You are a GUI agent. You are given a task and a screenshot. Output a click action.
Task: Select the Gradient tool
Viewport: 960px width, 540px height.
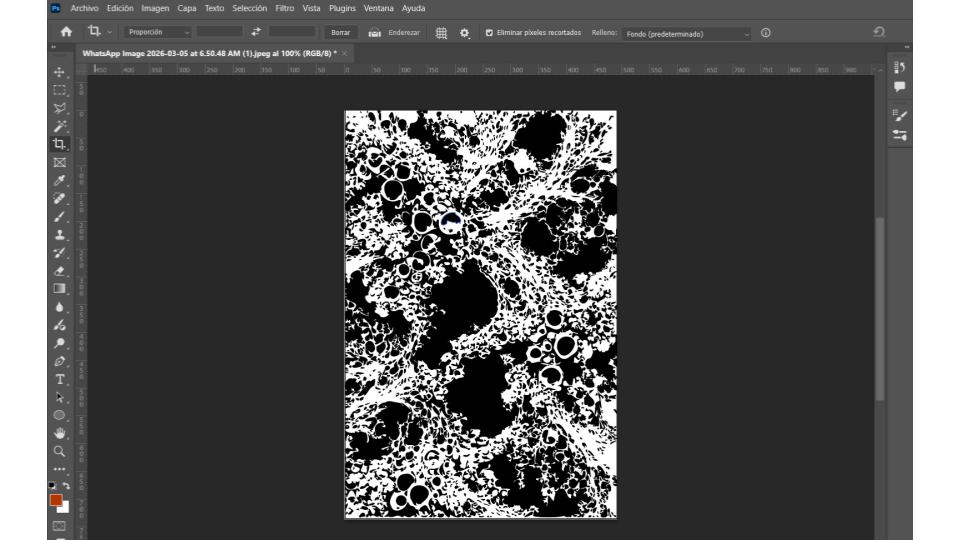point(59,288)
